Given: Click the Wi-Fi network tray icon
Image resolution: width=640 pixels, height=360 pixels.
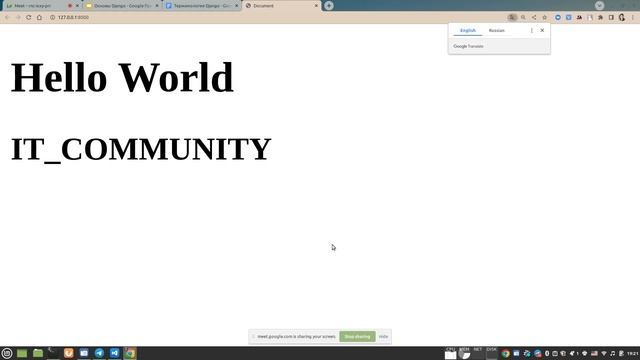Looking at the screenshot, I should (x=604, y=353).
